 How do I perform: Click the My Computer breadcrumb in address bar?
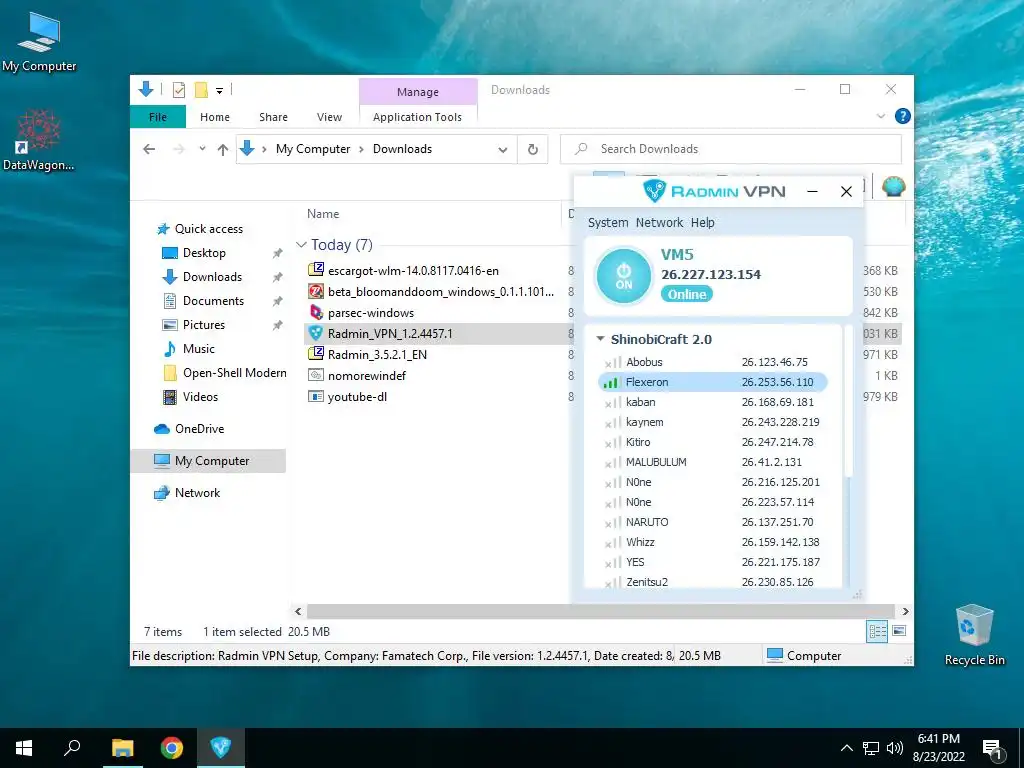313,149
